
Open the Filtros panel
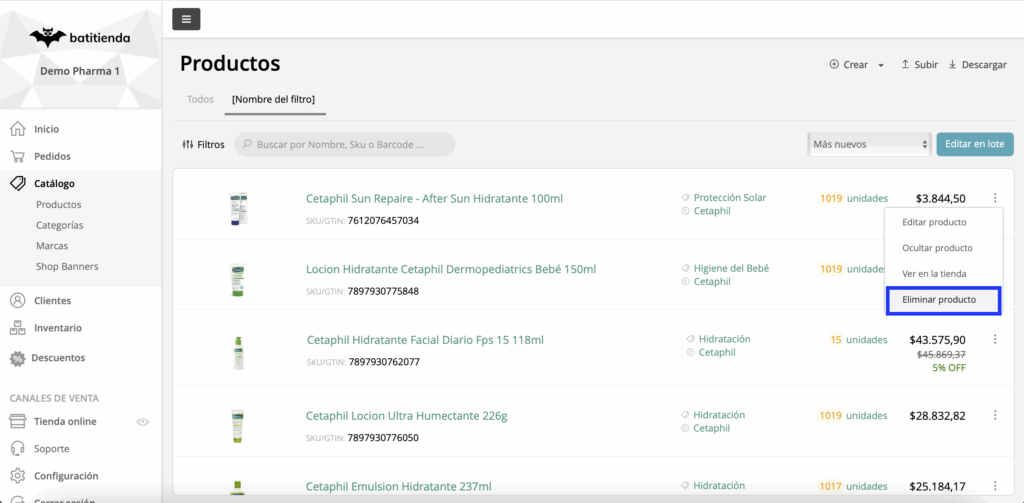point(204,144)
